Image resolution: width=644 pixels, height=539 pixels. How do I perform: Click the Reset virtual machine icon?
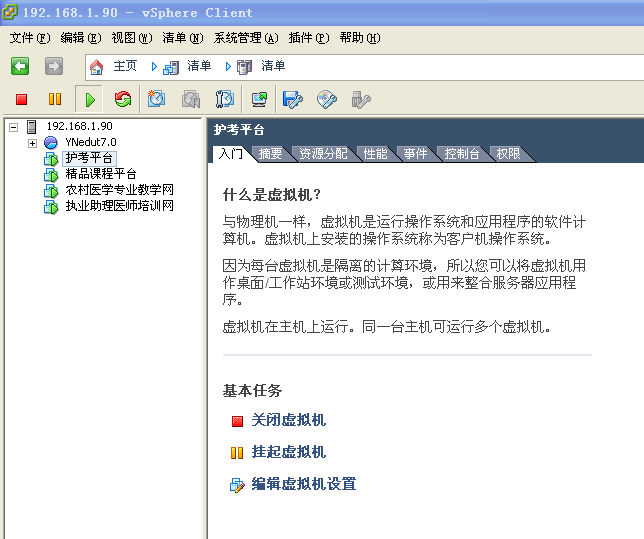click(123, 99)
